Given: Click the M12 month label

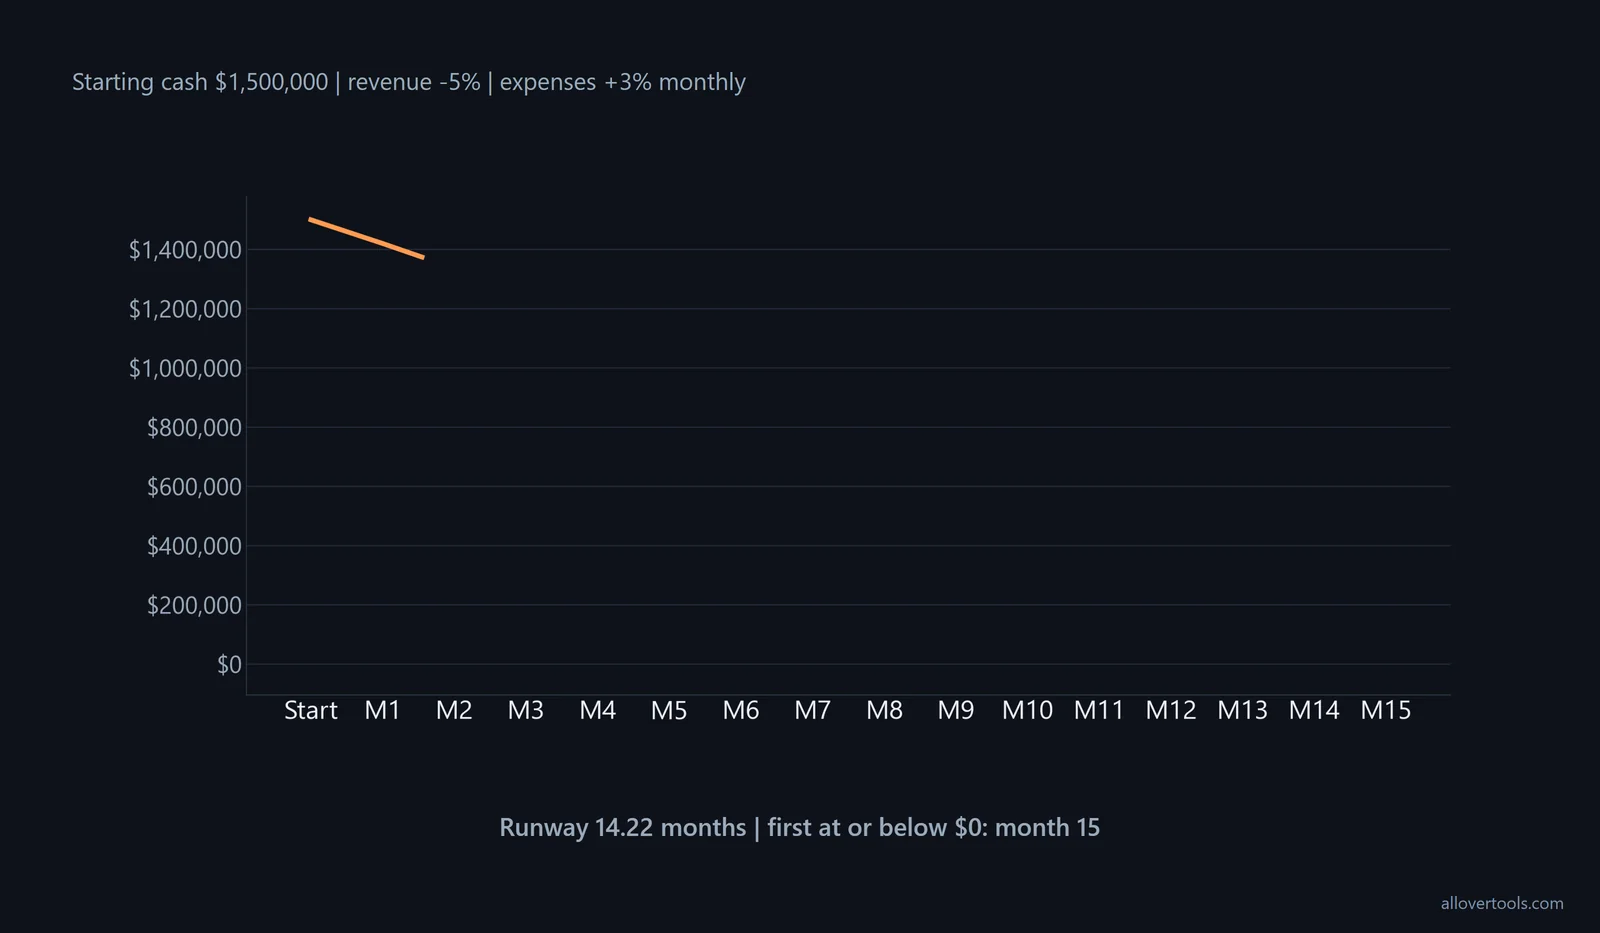Looking at the screenshot, I should (1171, 710).
